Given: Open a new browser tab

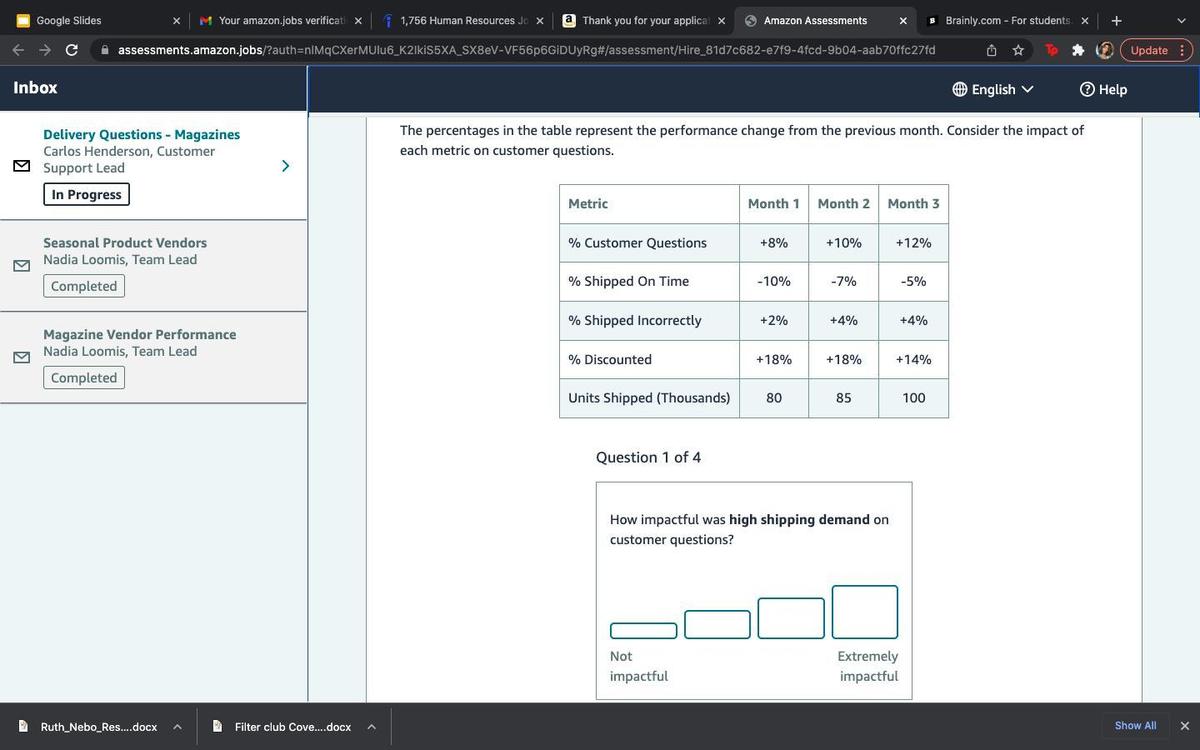Looking at the screenshot, I should point(1116,20).
